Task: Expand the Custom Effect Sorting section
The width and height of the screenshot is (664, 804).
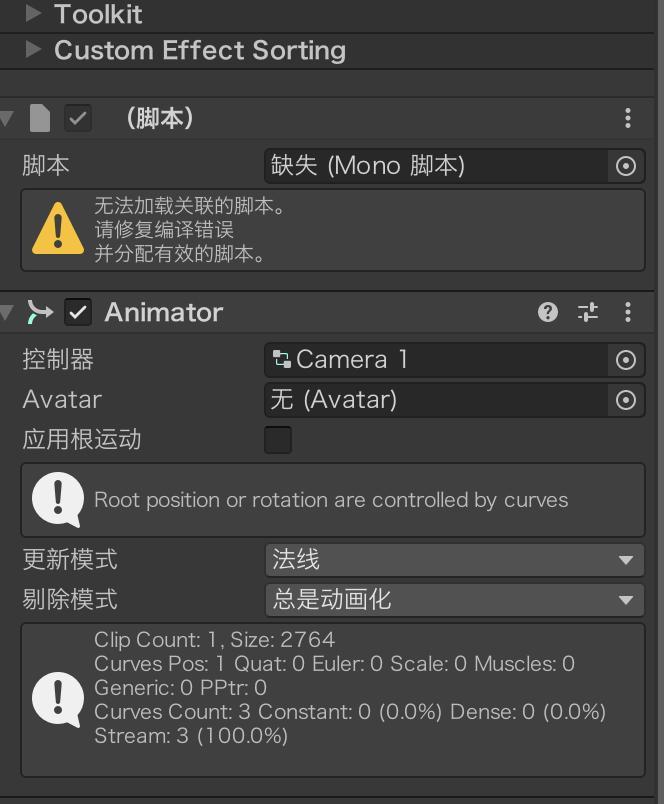Action: tap(33, 50)
